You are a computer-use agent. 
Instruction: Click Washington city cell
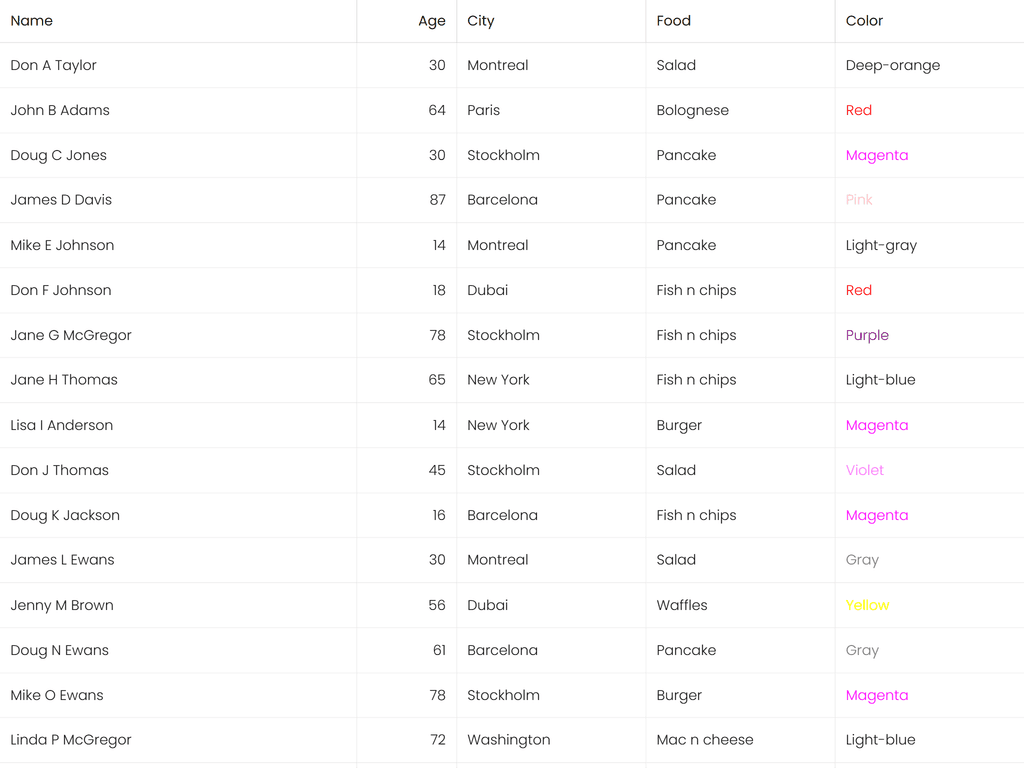(x=509, y=741)
